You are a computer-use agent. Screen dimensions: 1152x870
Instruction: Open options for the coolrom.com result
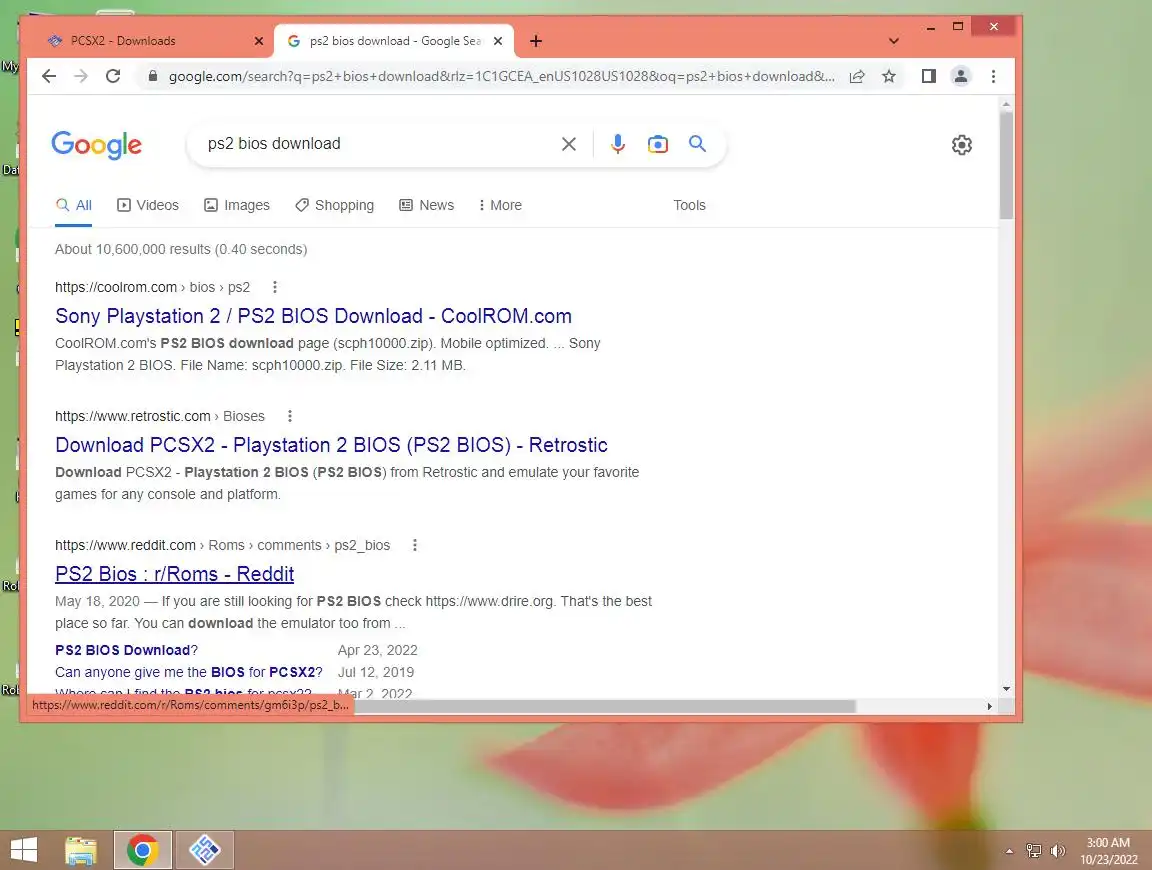click(x=275, y=287)
